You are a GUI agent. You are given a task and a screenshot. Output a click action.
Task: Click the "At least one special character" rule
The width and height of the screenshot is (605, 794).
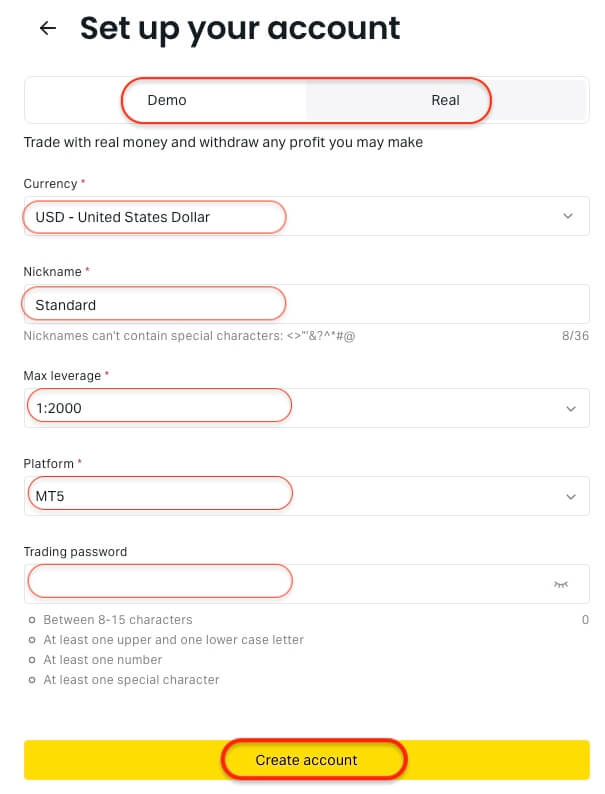click(x=131, y=680)
